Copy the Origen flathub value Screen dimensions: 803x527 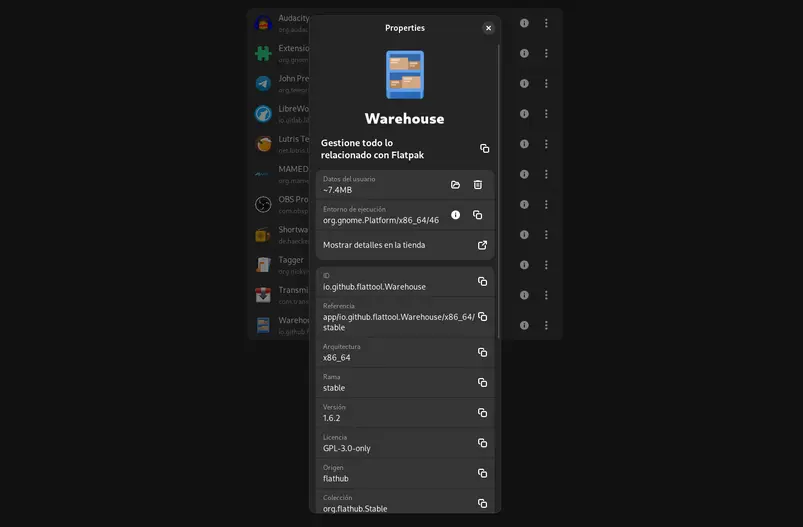(x=482, y=473)
